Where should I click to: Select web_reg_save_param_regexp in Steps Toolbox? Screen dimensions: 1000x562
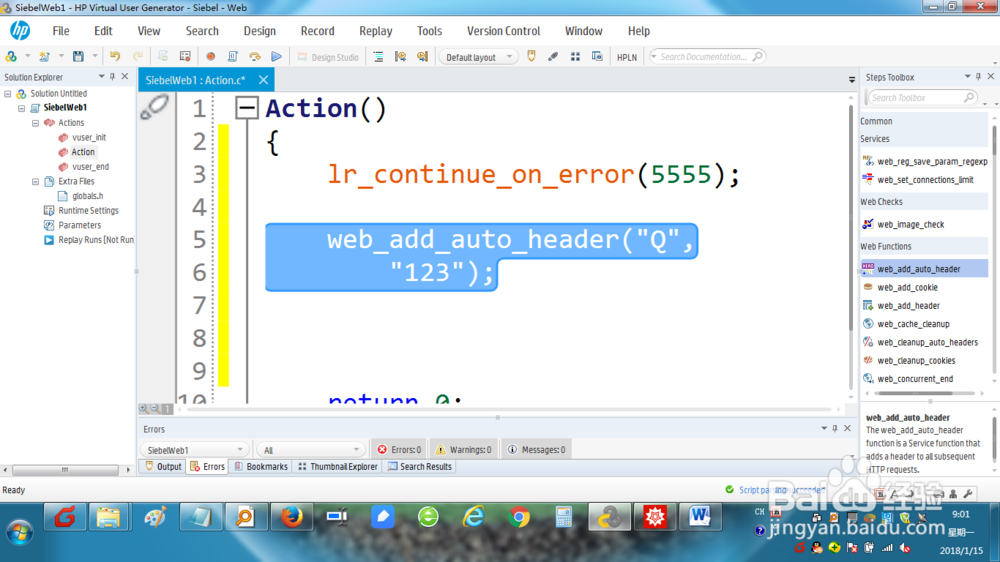(x=932, y=161)
